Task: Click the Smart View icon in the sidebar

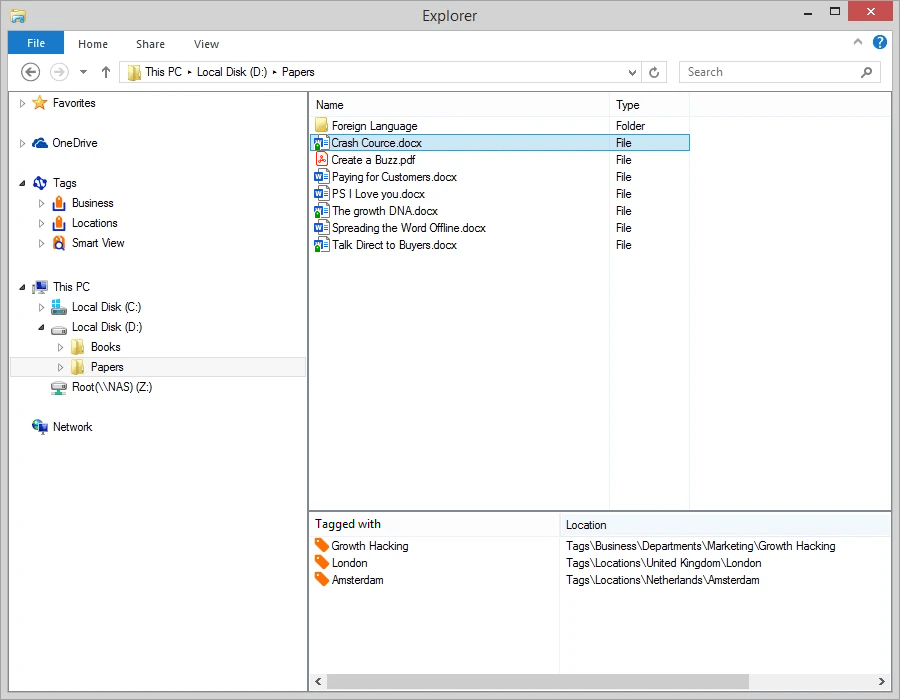Action: [57, 243]
